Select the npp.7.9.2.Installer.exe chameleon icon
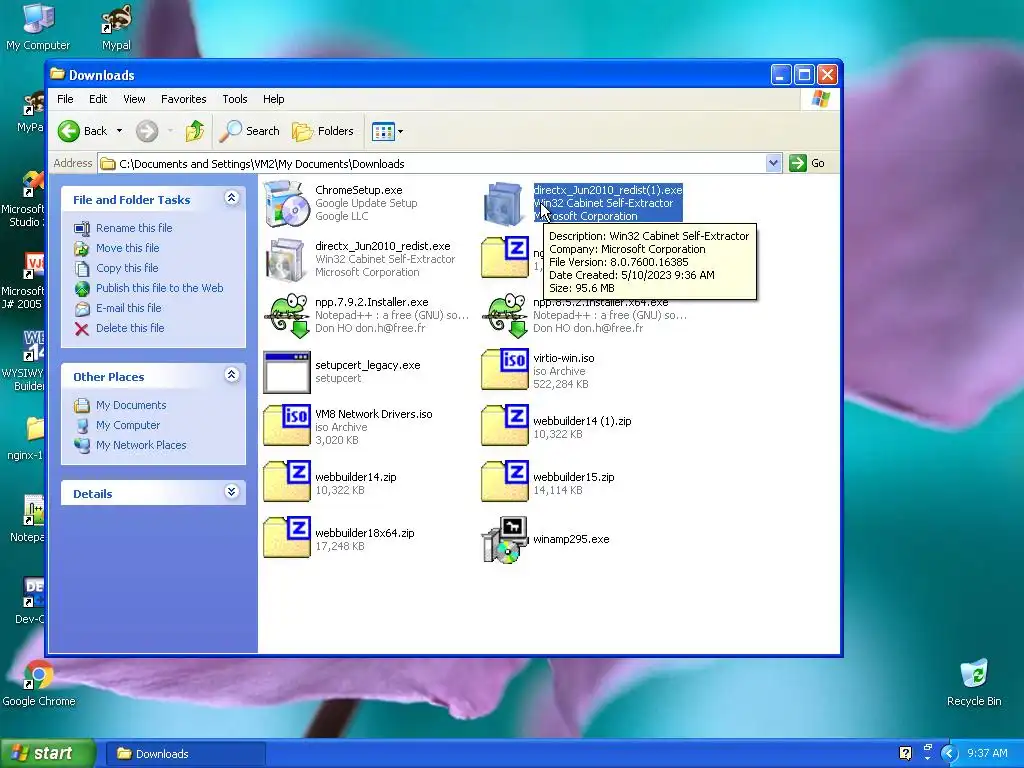Viewport: 1024px width, 768px height. coord(286,315)
